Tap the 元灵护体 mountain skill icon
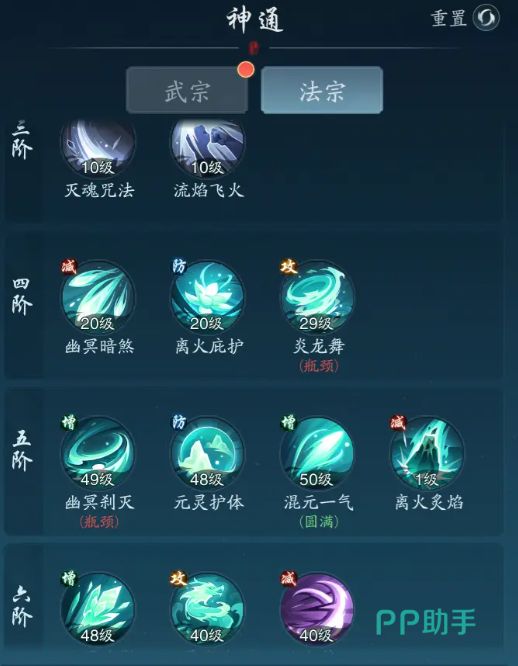Viewport: 518px width, 666px height. point(208,454)
